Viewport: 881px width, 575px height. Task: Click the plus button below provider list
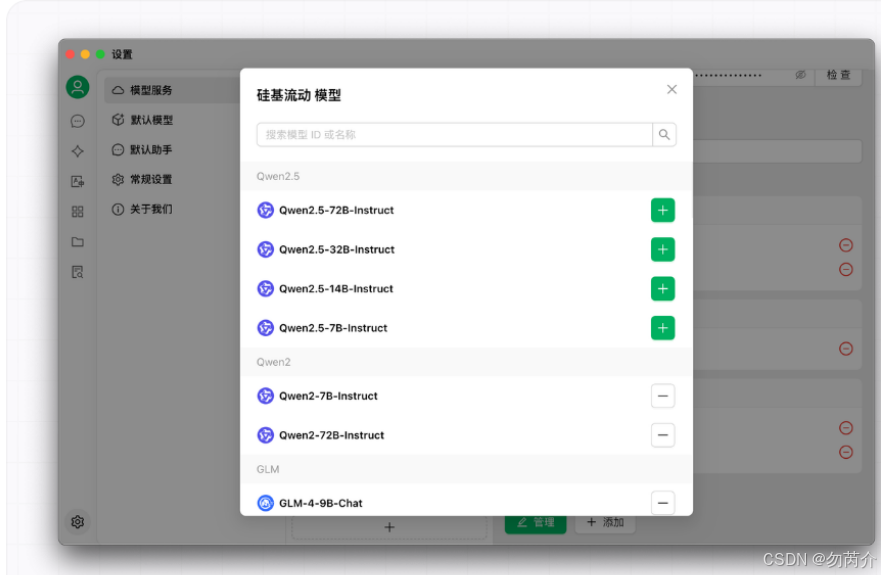click(389, 527)
